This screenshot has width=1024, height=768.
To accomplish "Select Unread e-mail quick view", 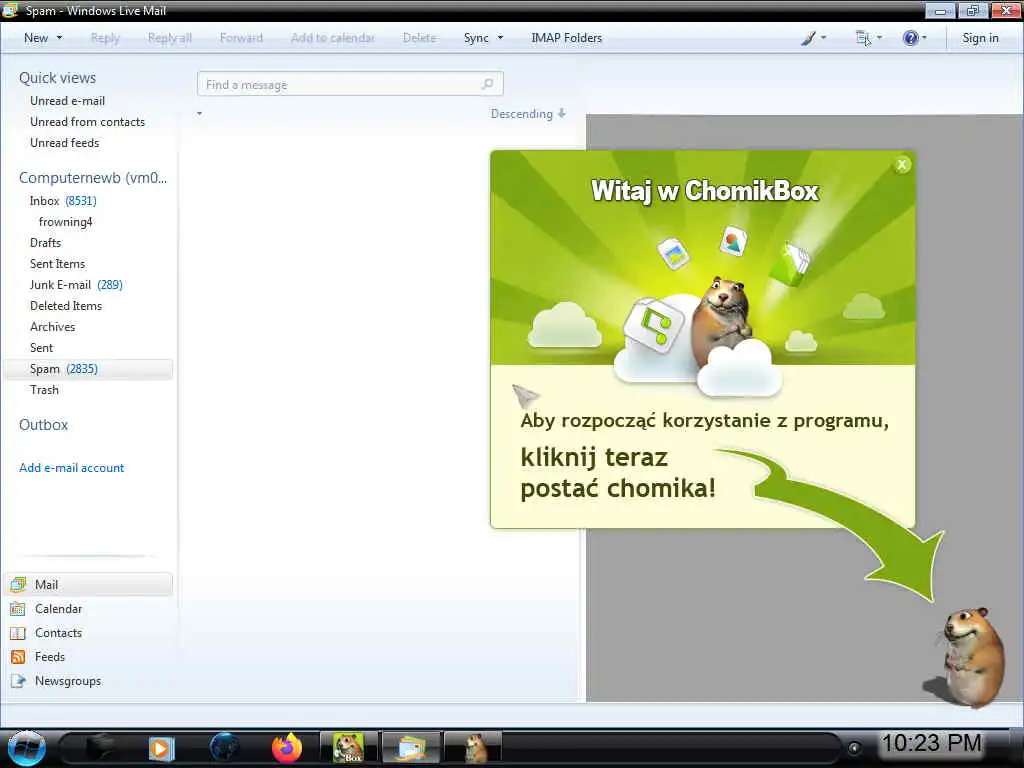I will [x=67, y=101].
